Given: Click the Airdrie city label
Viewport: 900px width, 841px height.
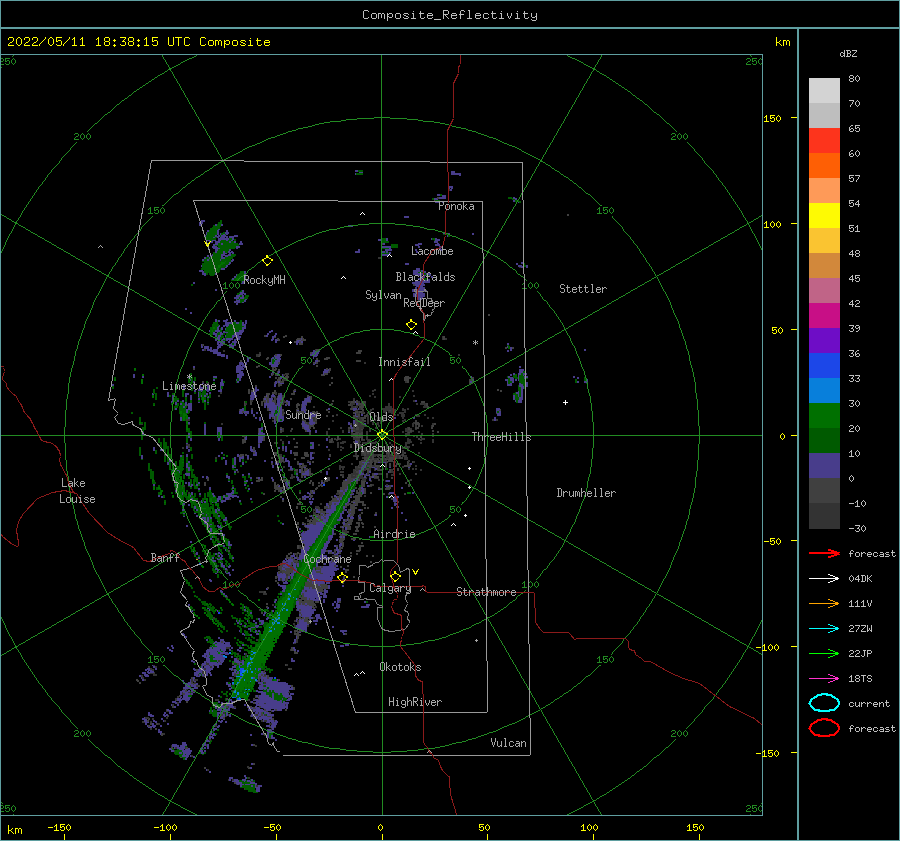Looking at the screenshot, I should 394,534.
